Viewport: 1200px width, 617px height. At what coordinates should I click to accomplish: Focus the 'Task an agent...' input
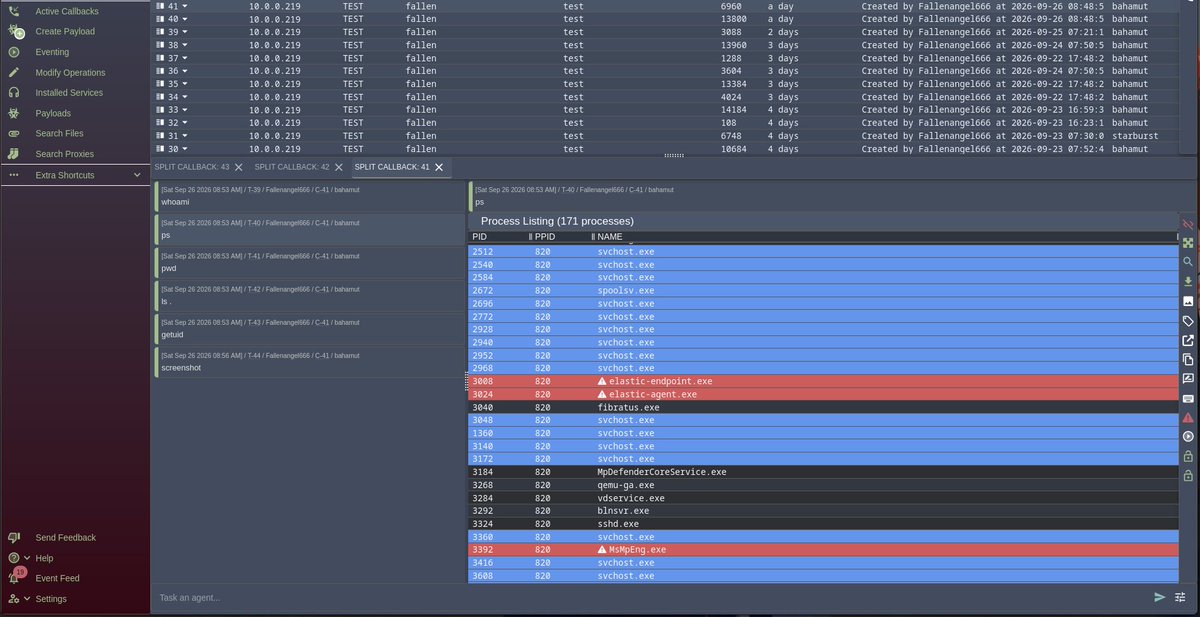[x=650, y=597]
